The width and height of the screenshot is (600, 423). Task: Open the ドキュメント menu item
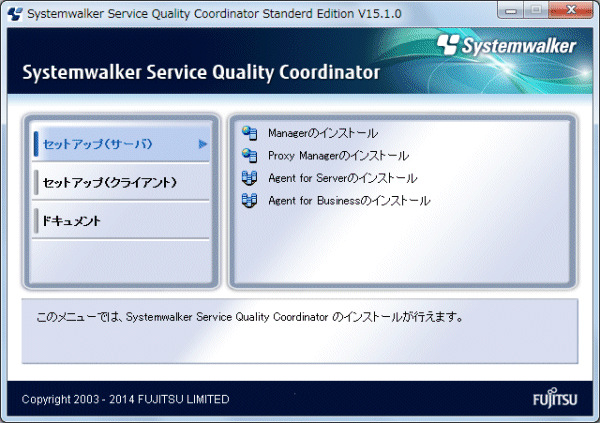point(121,221)
